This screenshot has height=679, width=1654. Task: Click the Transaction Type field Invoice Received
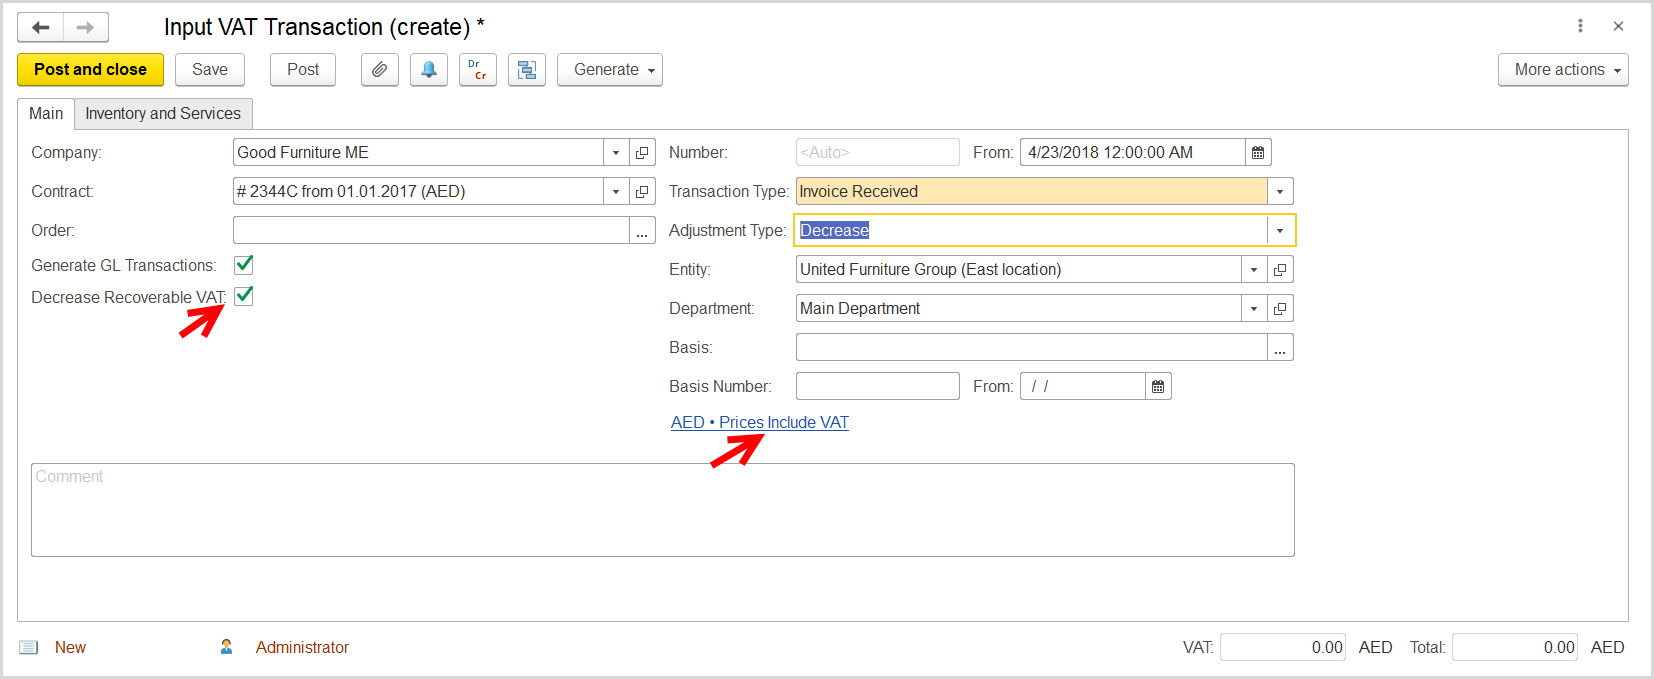tap(1031, 192)
